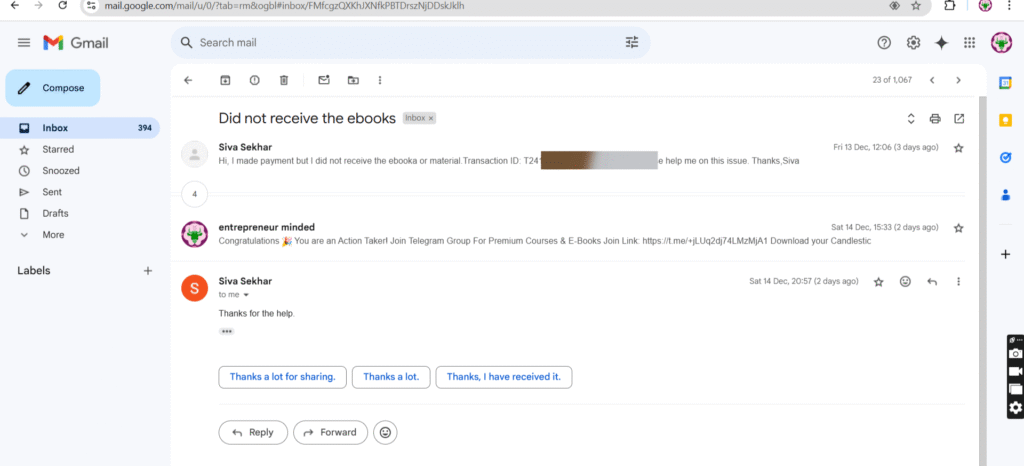Click the Move to folder icon
This screenshot has height=466, width=1024.
353,80
